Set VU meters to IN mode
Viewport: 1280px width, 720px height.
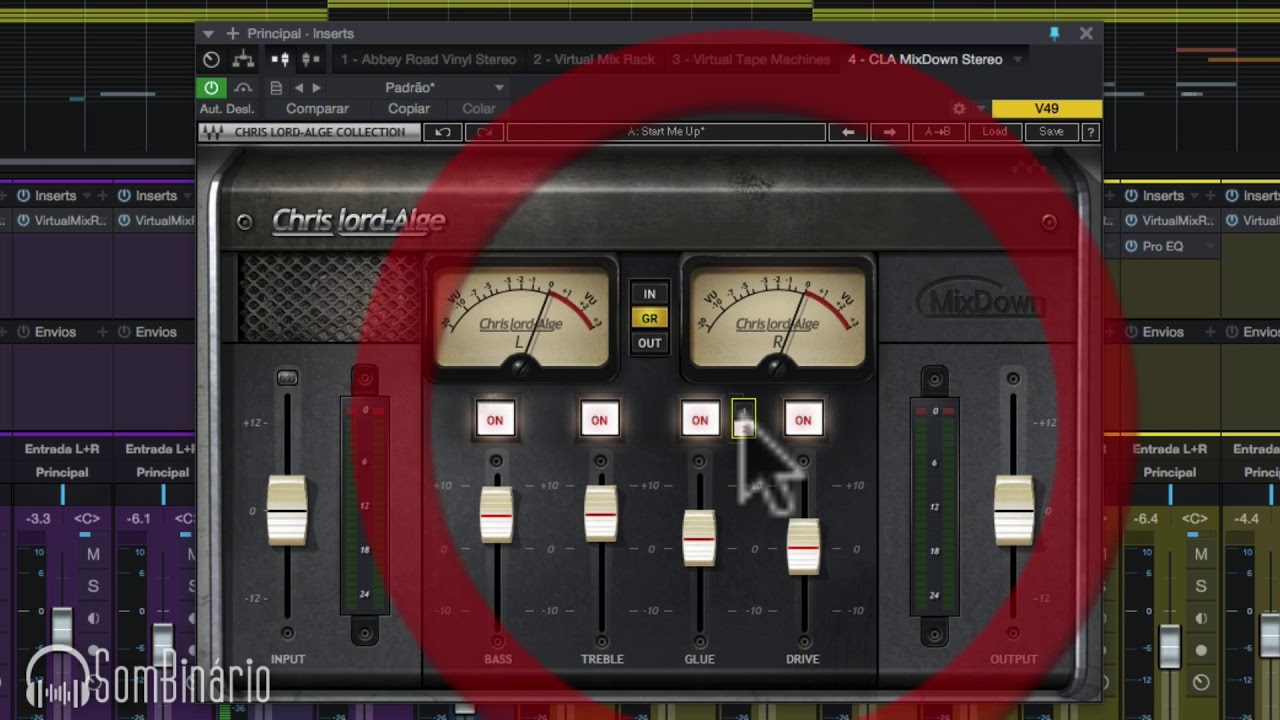tap(649, 294)
